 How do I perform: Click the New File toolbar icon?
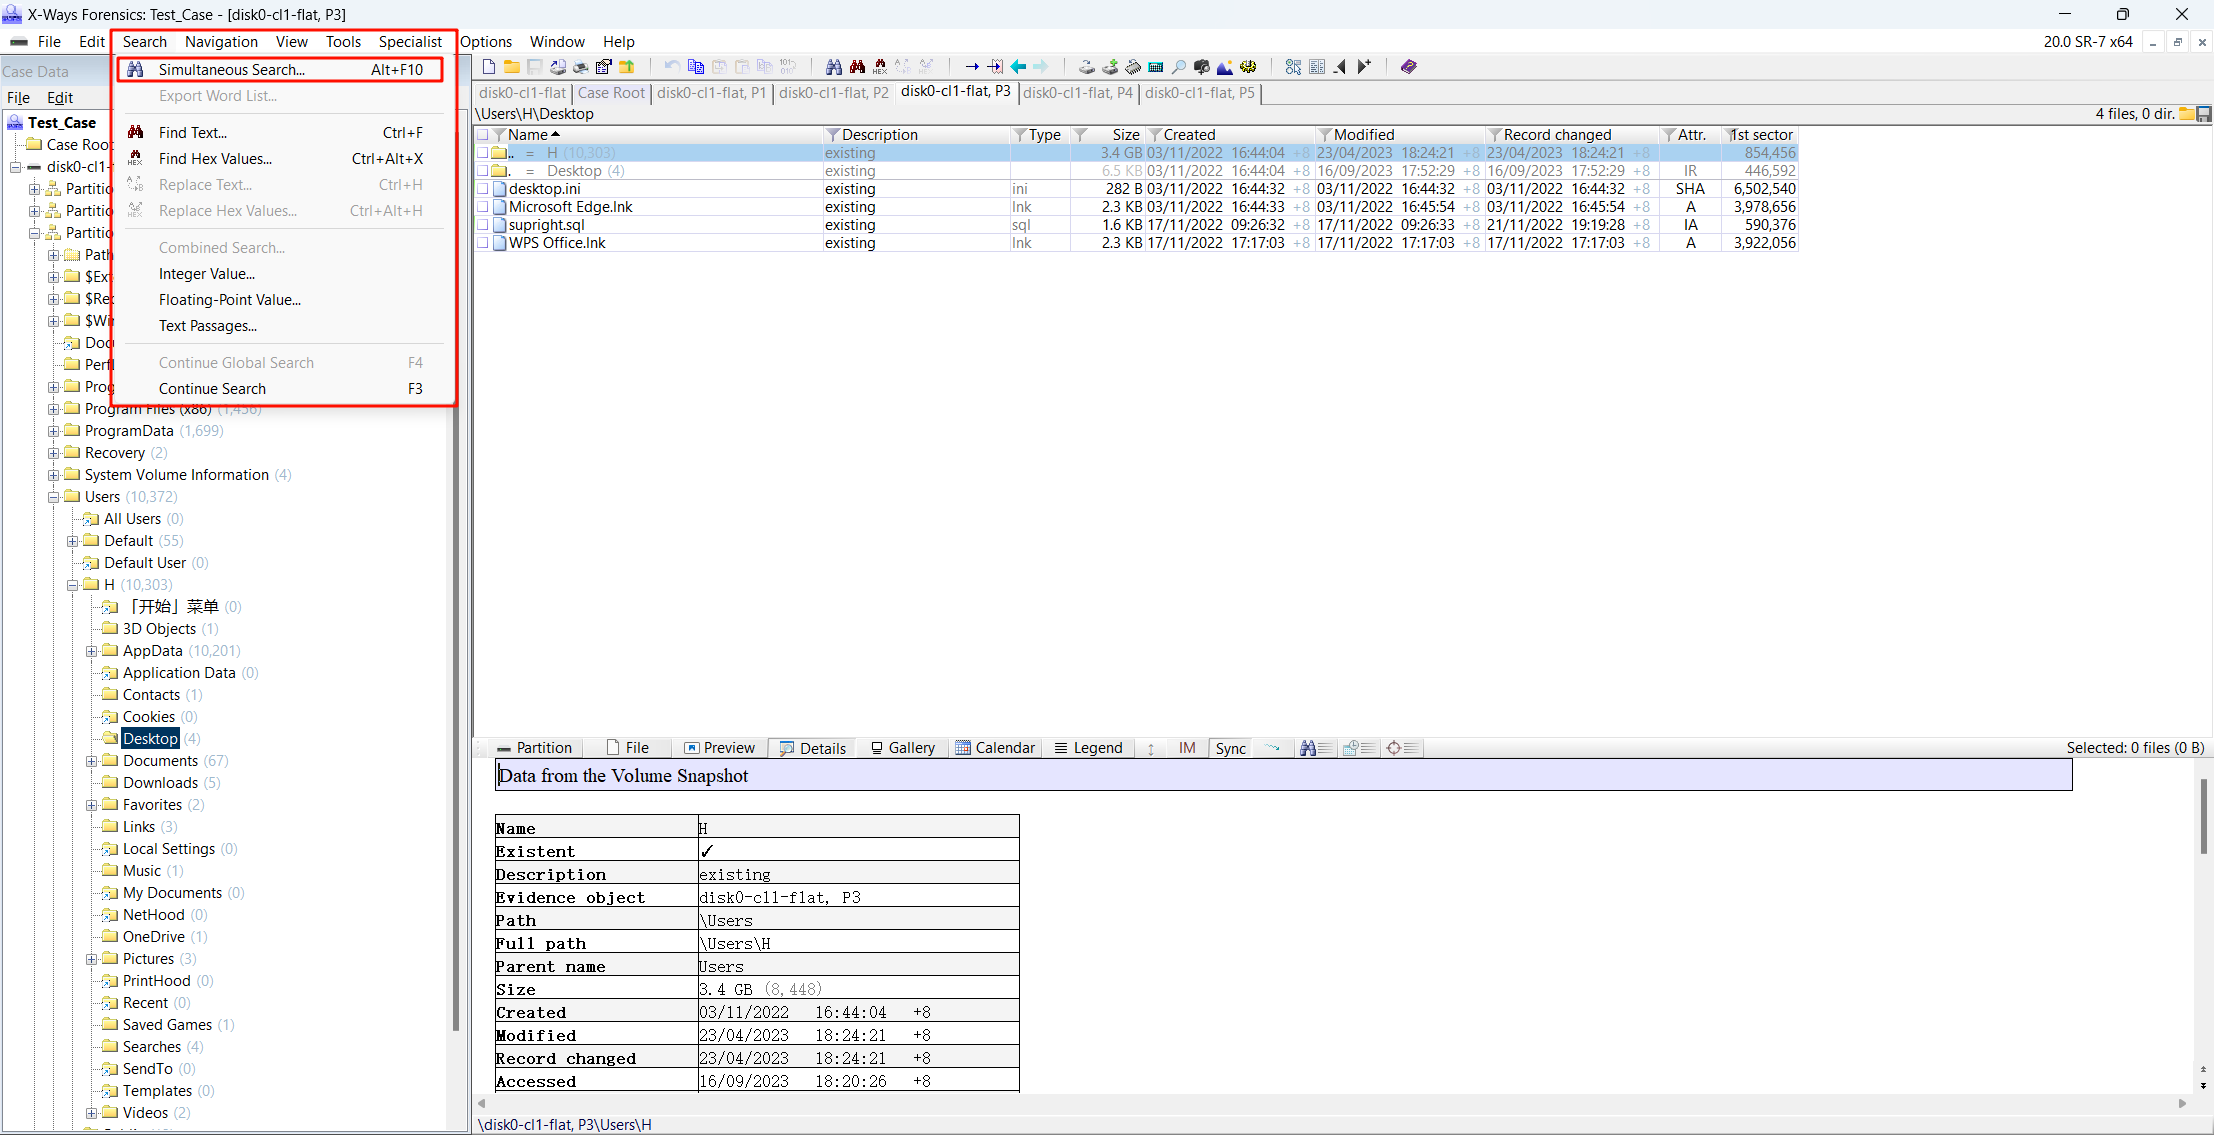click(489, 67)
